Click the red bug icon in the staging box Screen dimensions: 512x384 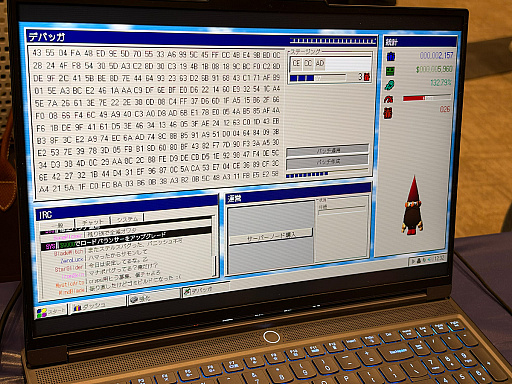pos(367,77)
